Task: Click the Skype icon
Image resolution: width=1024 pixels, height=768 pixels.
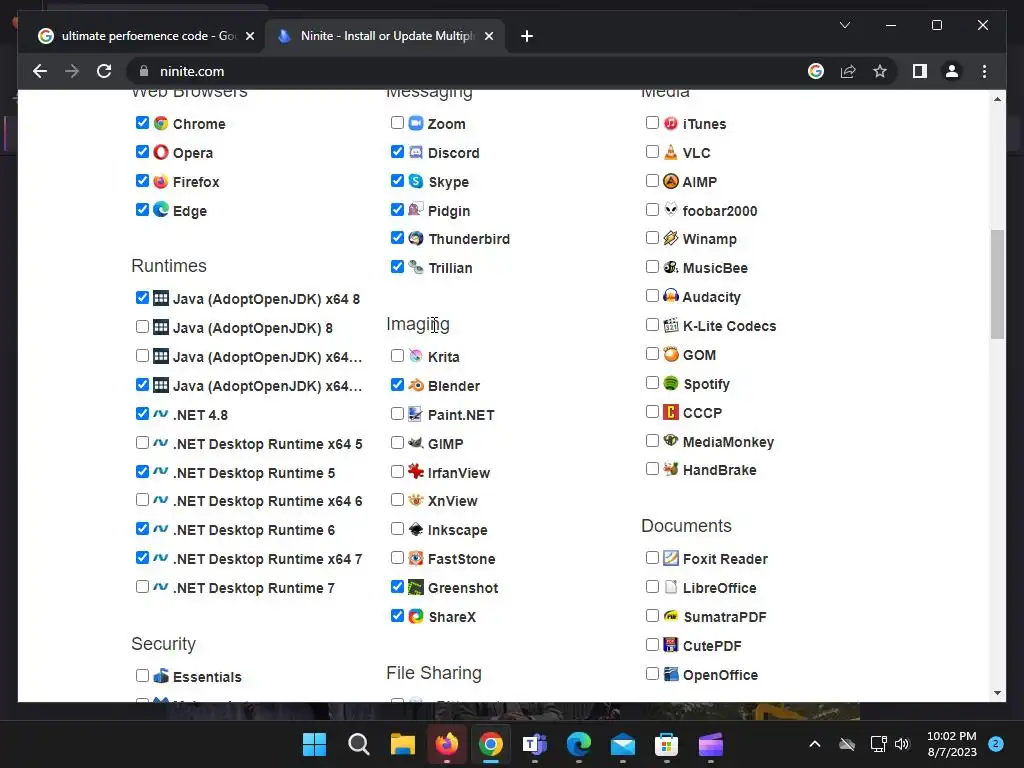Action: tap(416, 181)
